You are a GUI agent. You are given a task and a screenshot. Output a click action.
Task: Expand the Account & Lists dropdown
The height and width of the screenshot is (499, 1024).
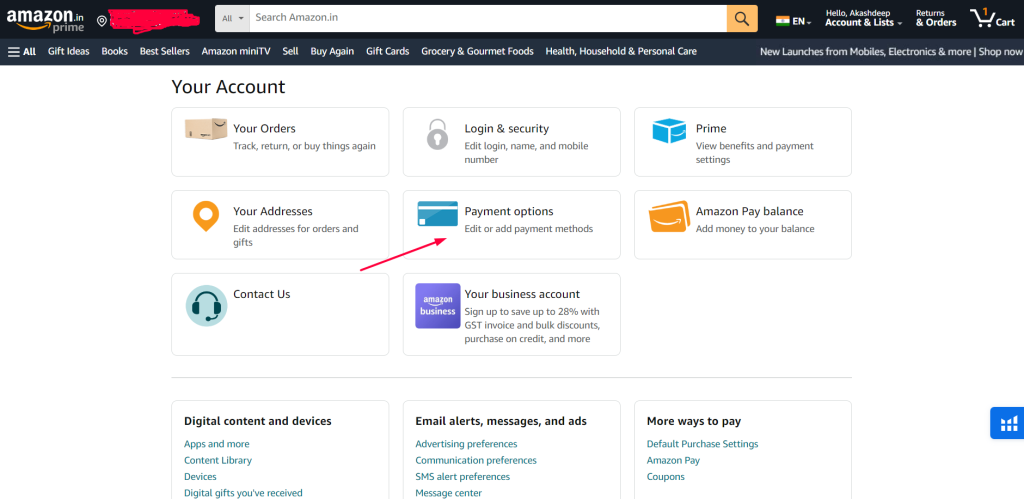tap(863, 18)
